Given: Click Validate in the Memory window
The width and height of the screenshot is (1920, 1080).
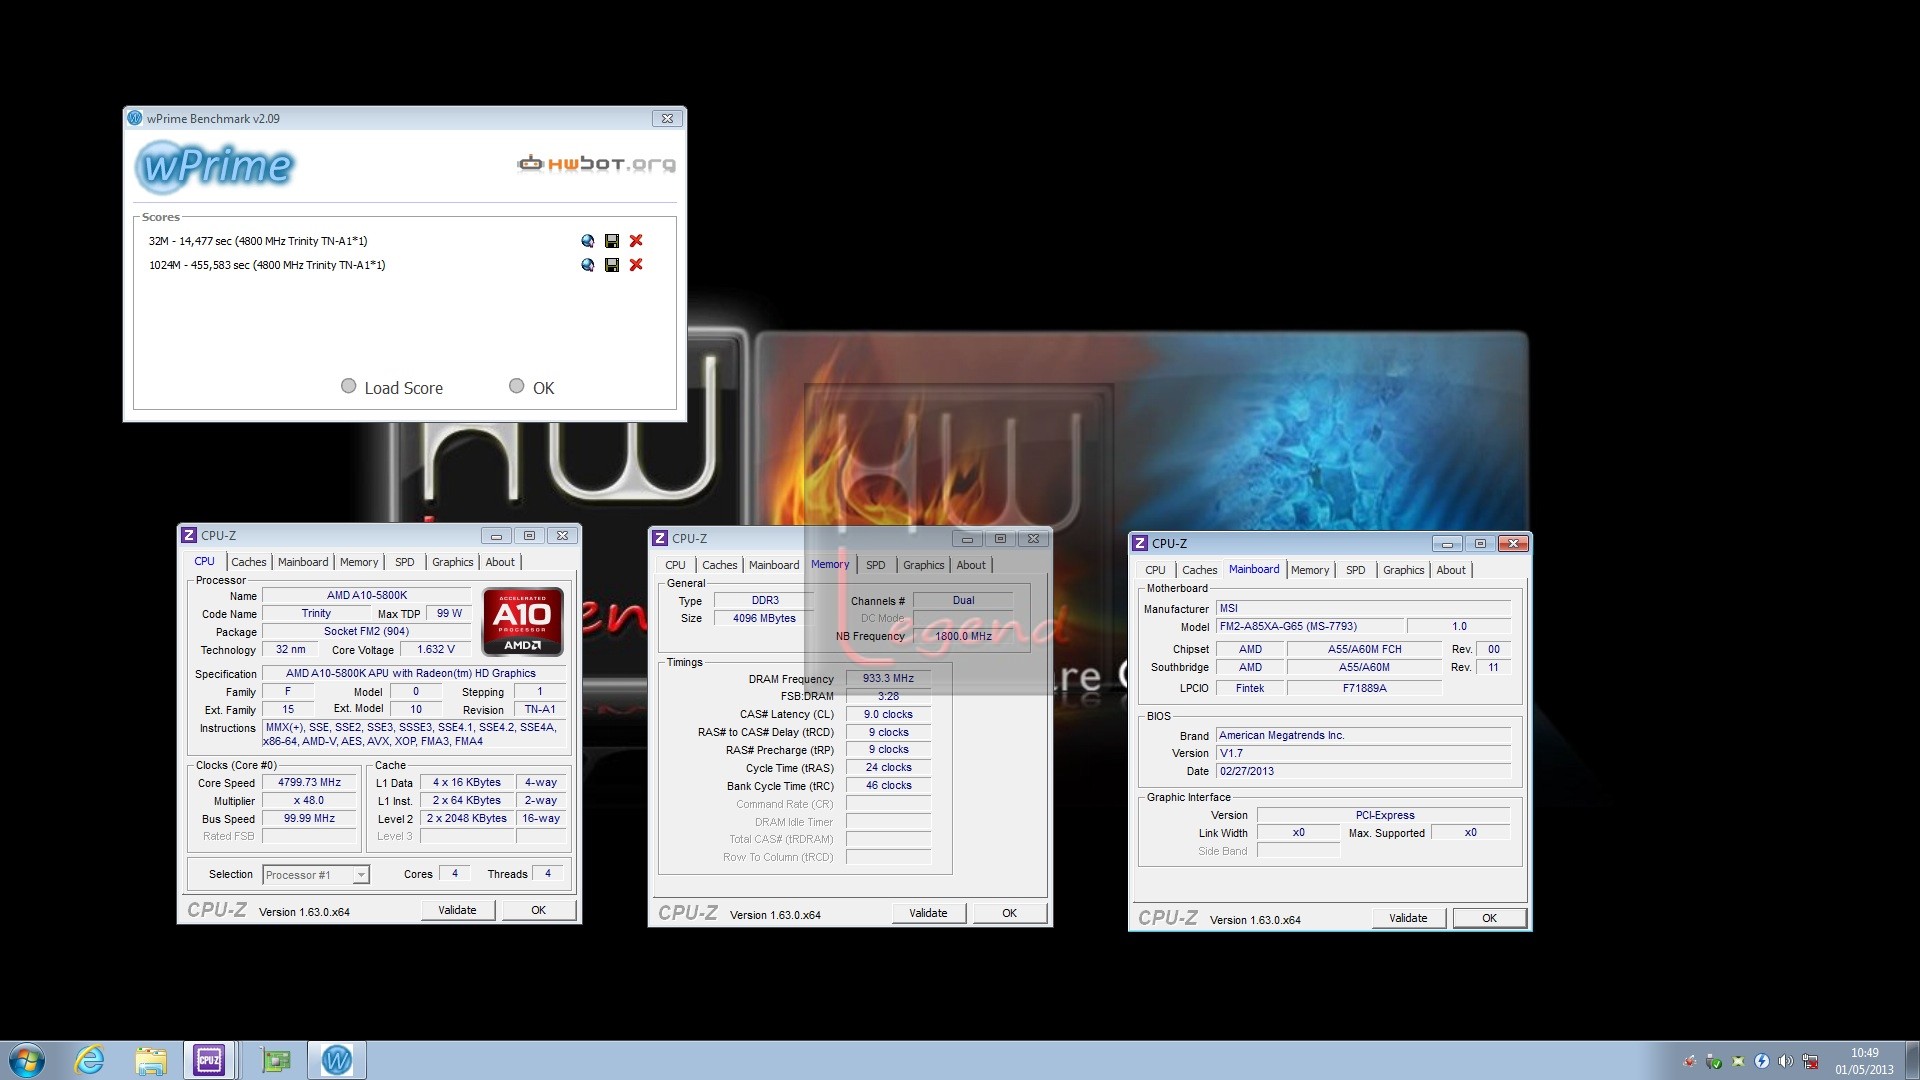Looking at the screenshot, I should tap(928, 913).
